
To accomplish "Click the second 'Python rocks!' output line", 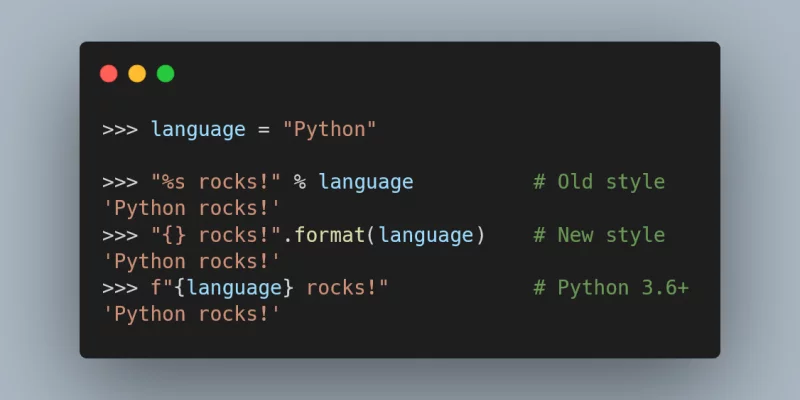I will click(192, 262).
